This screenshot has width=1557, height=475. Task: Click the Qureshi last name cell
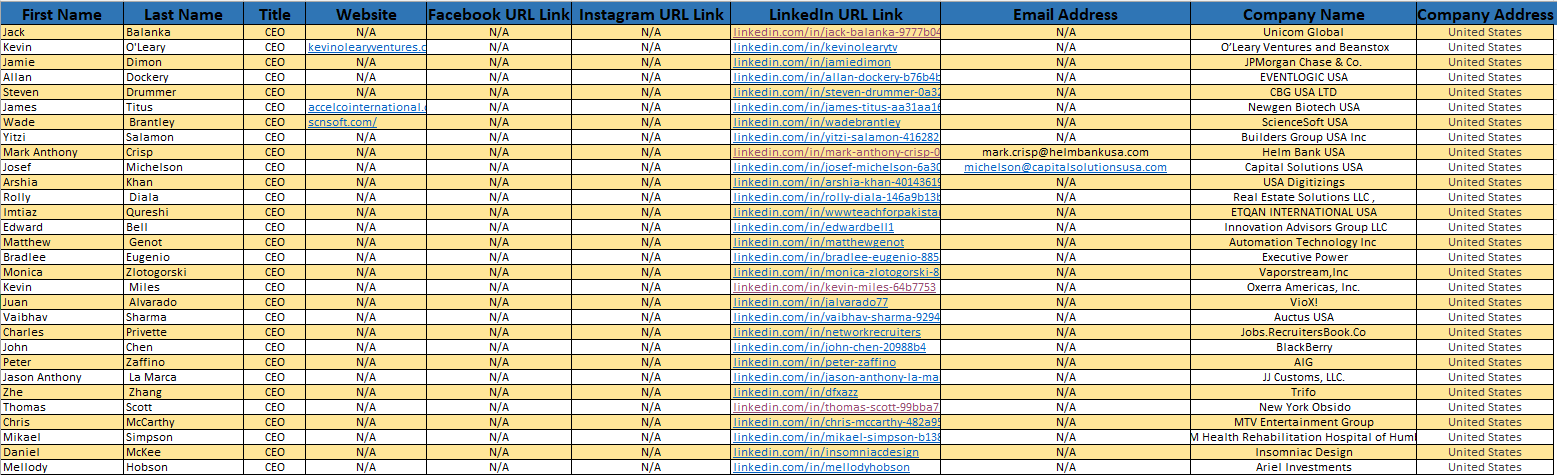(184, 212)
